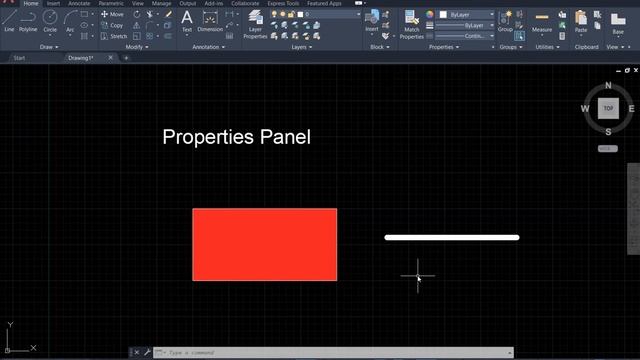Switch to the Start file tab
The width and height of the screenshot is (640, 360).
[19, 58]
